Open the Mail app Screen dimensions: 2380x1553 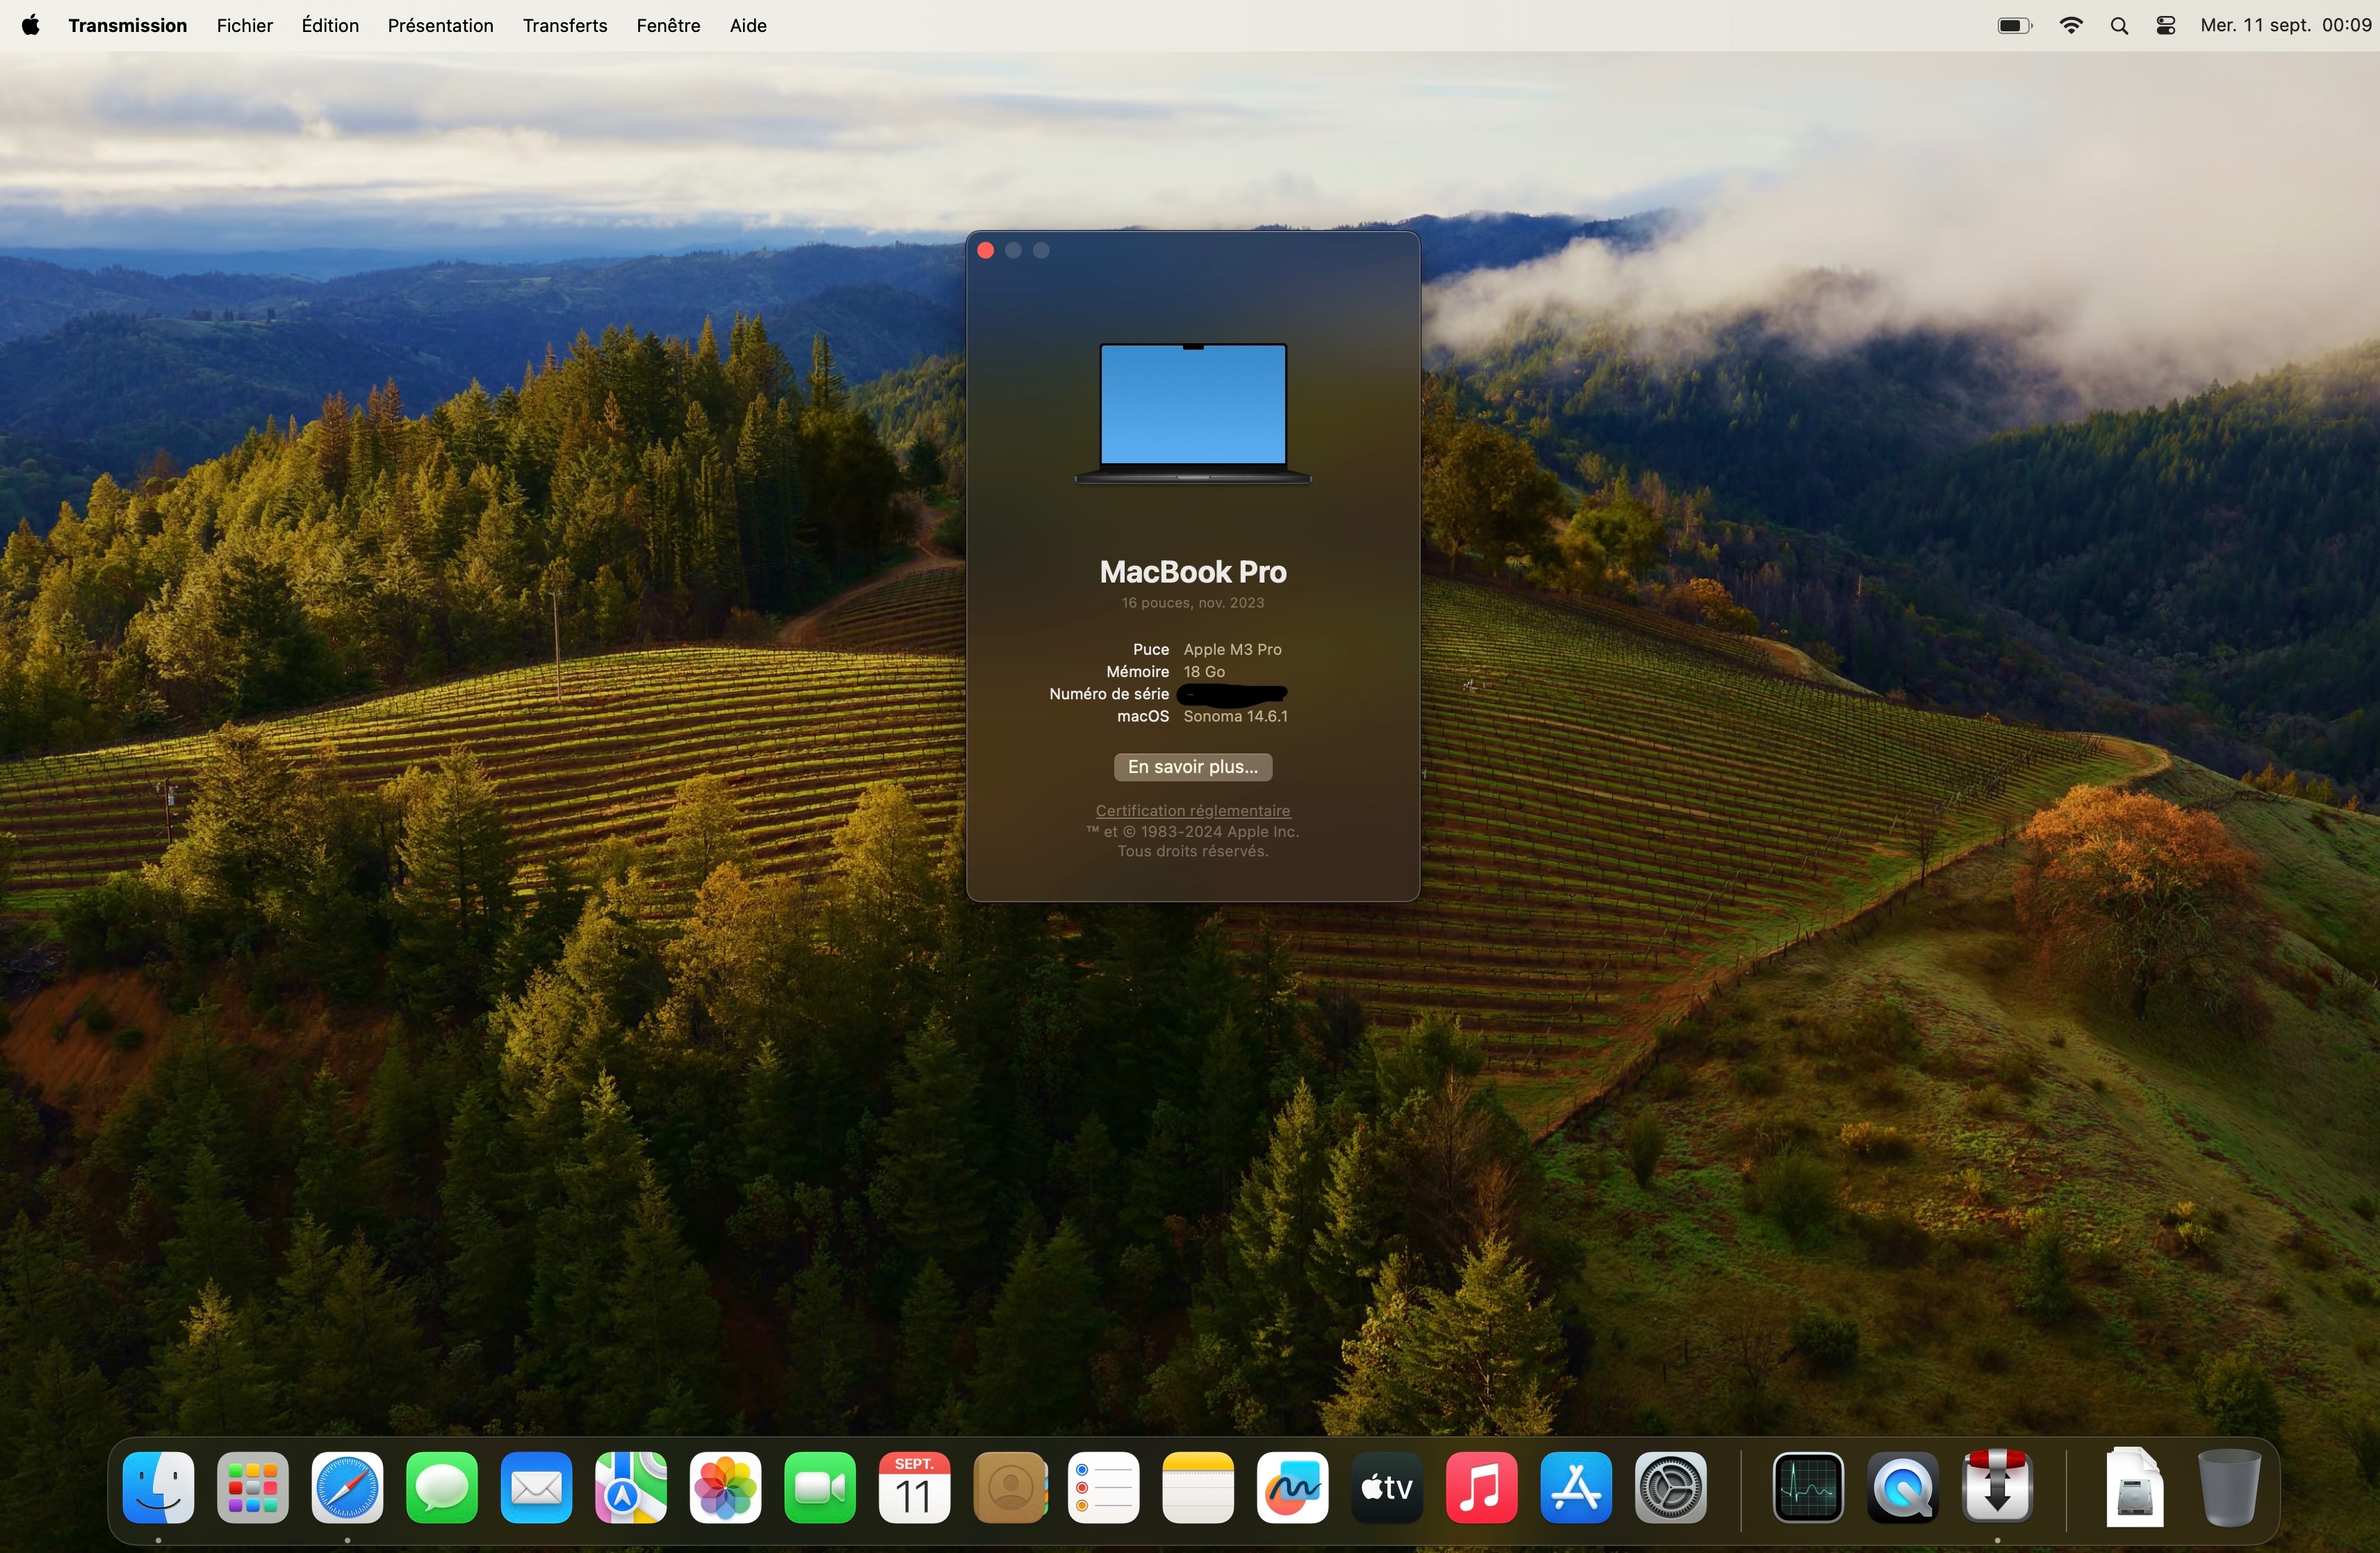[536, 1487]
